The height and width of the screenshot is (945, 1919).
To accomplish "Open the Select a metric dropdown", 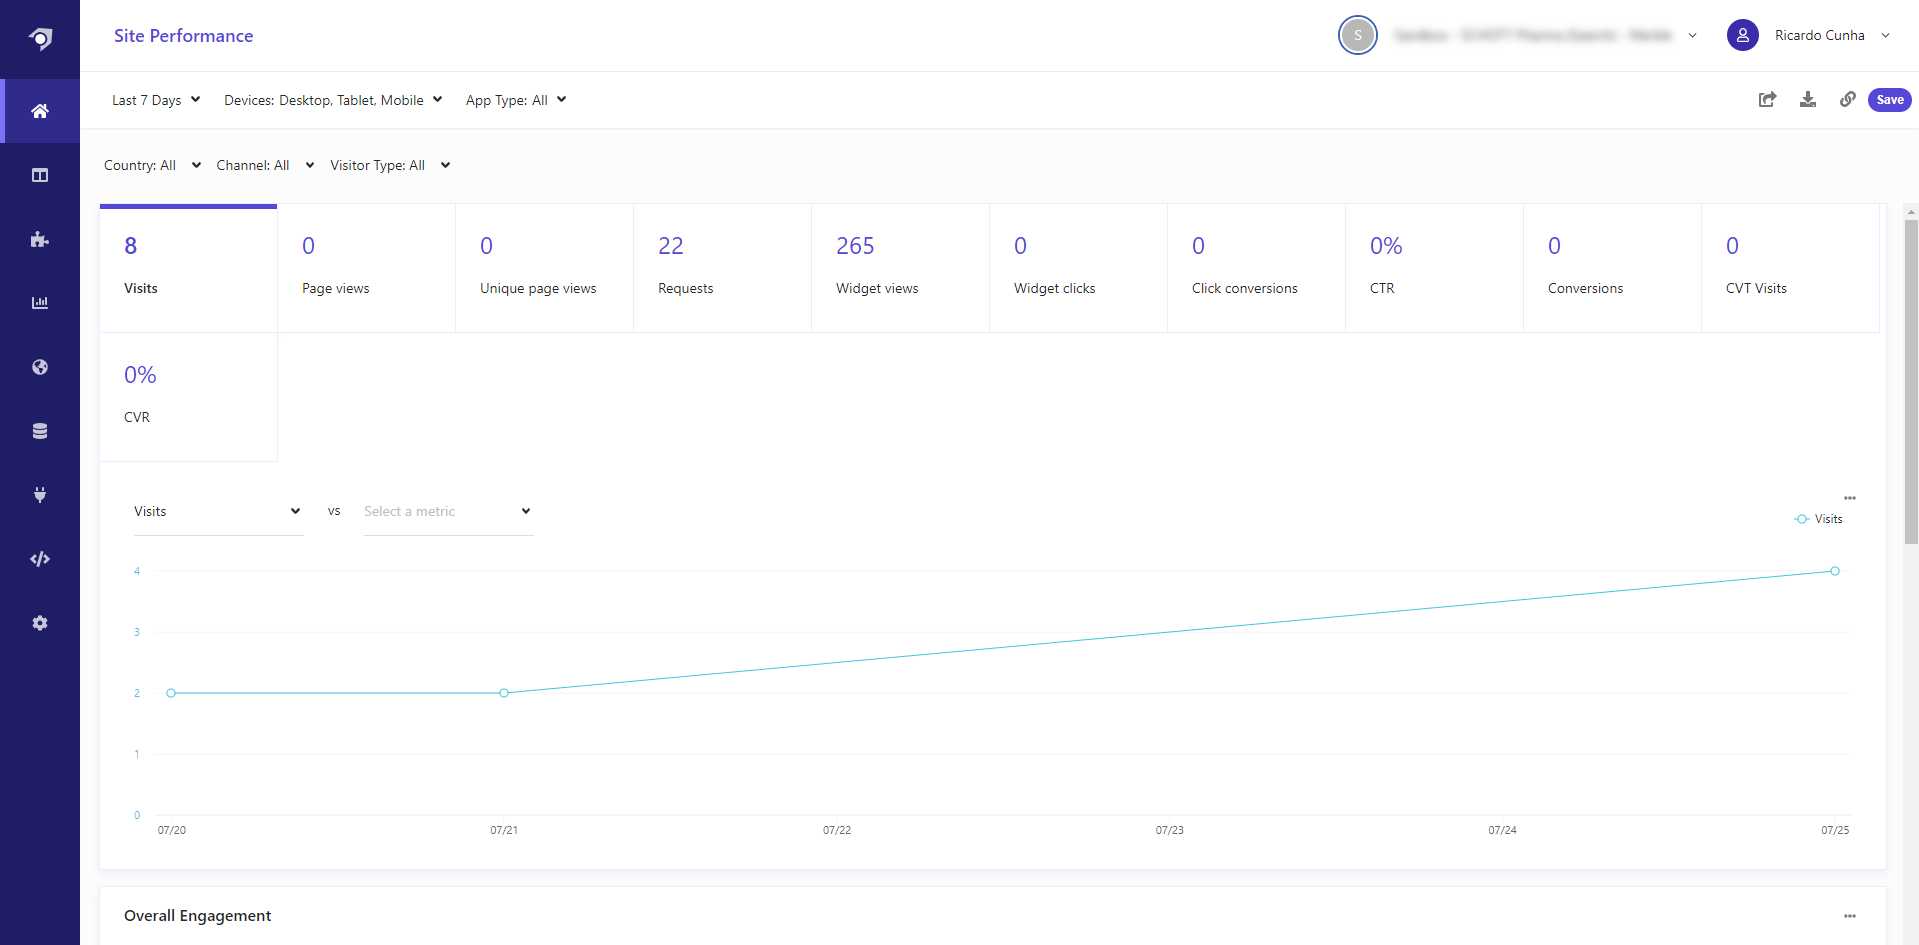I will click(447, 512).
